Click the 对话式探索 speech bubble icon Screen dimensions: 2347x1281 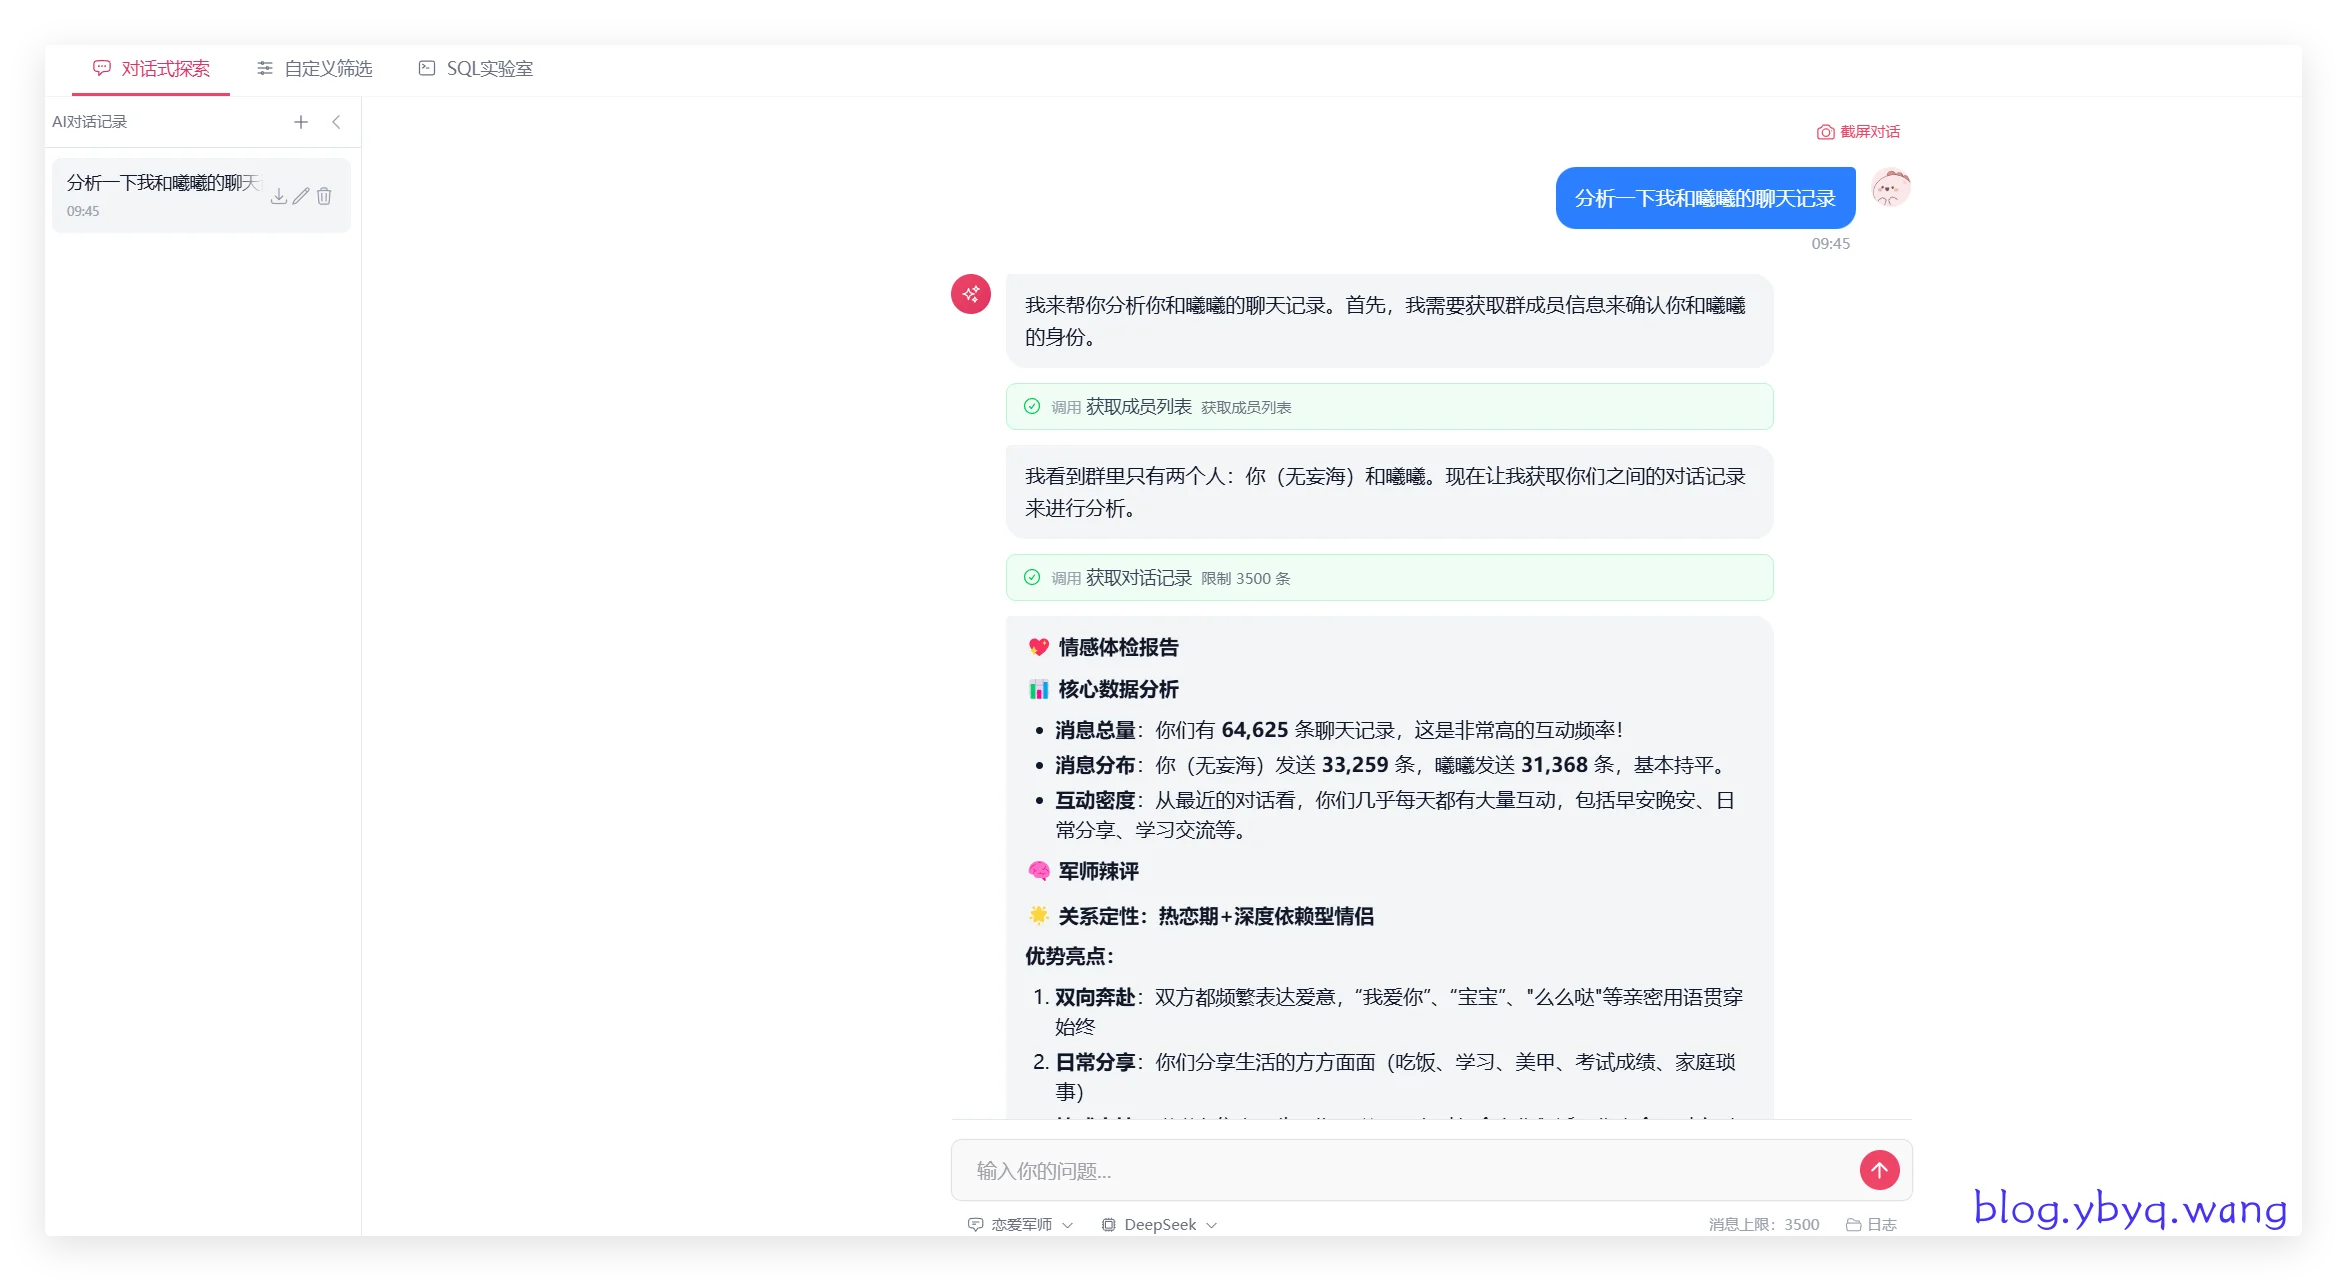tap(103, 68)
